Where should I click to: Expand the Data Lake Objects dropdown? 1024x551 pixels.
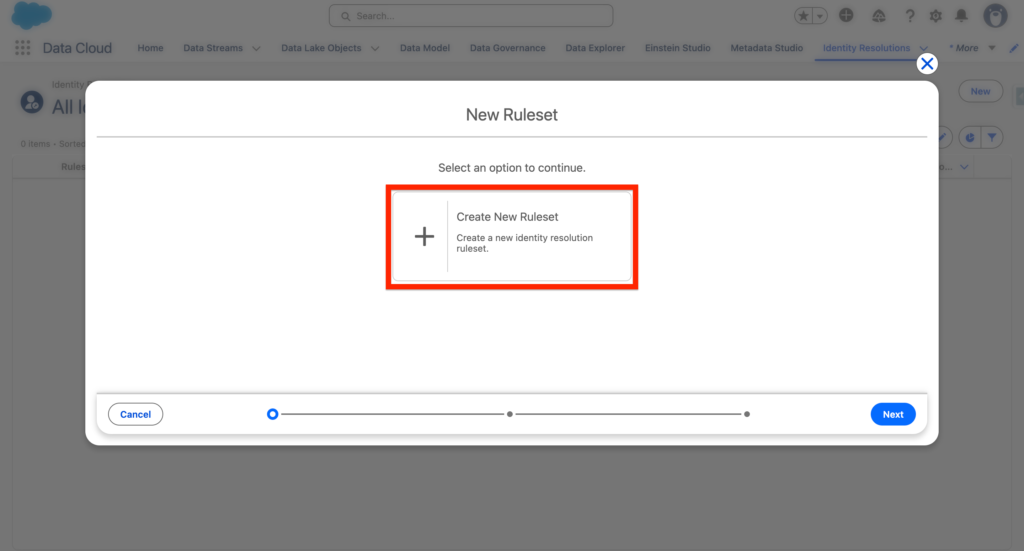[x=375, y=48]
